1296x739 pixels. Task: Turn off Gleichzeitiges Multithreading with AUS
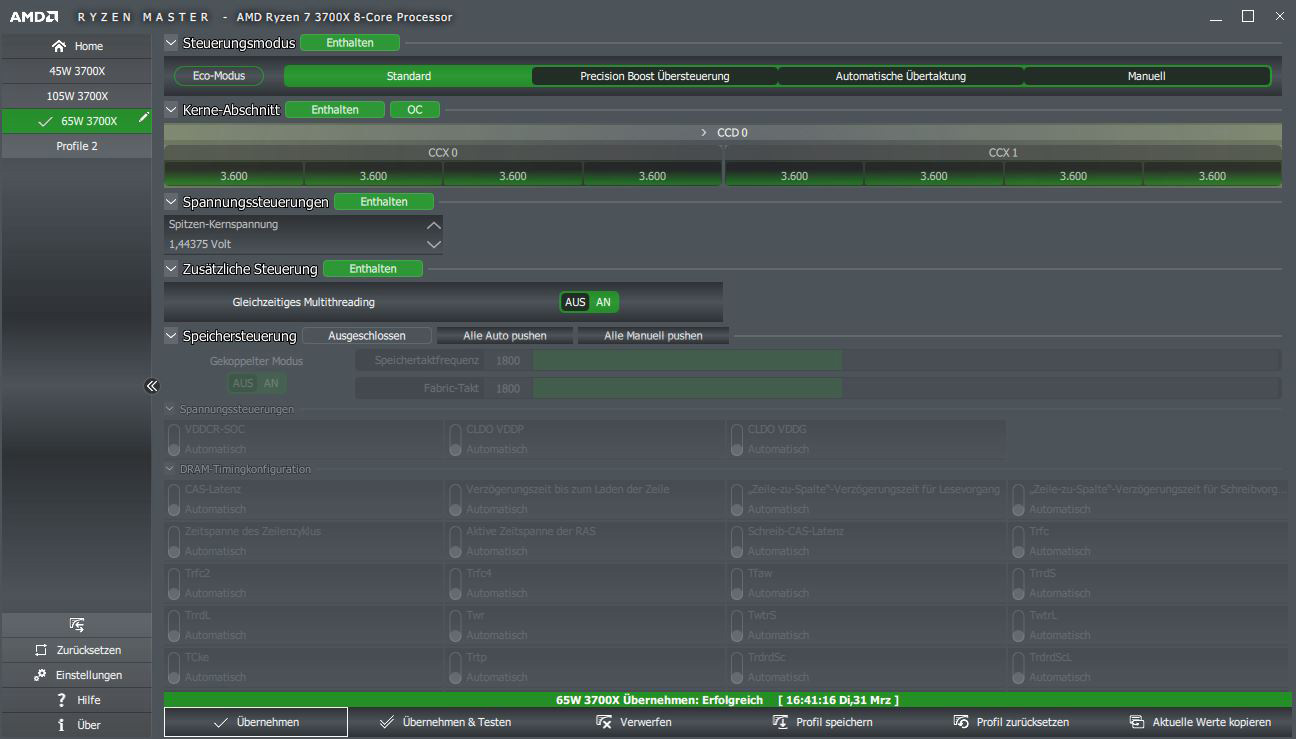point(575,302)
